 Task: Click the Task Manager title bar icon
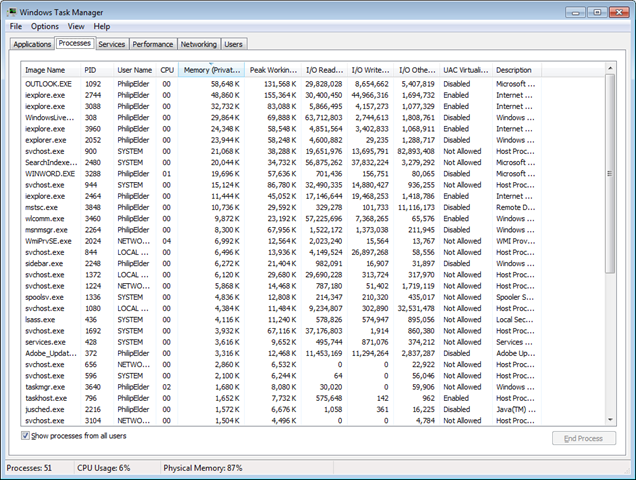pyautogui.click(x=11, y=12)
